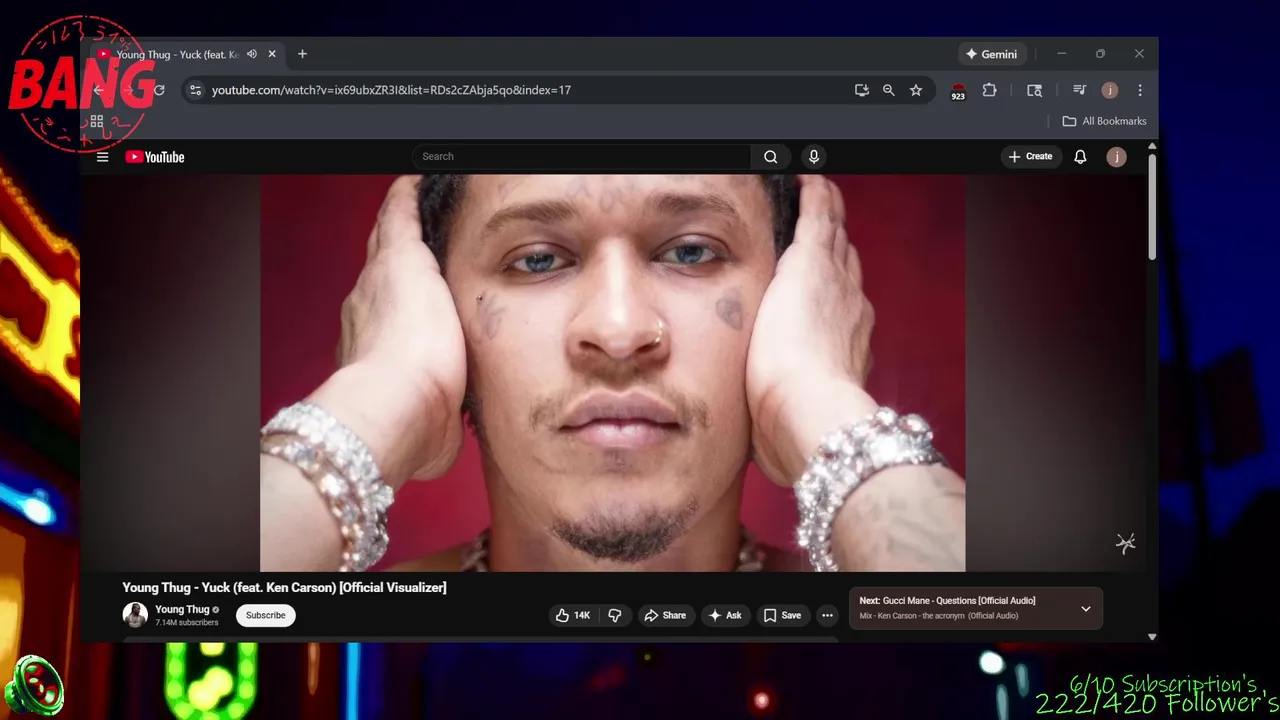
Task: Bookmark this page with the star icon
Action: [x=915, y=90]
